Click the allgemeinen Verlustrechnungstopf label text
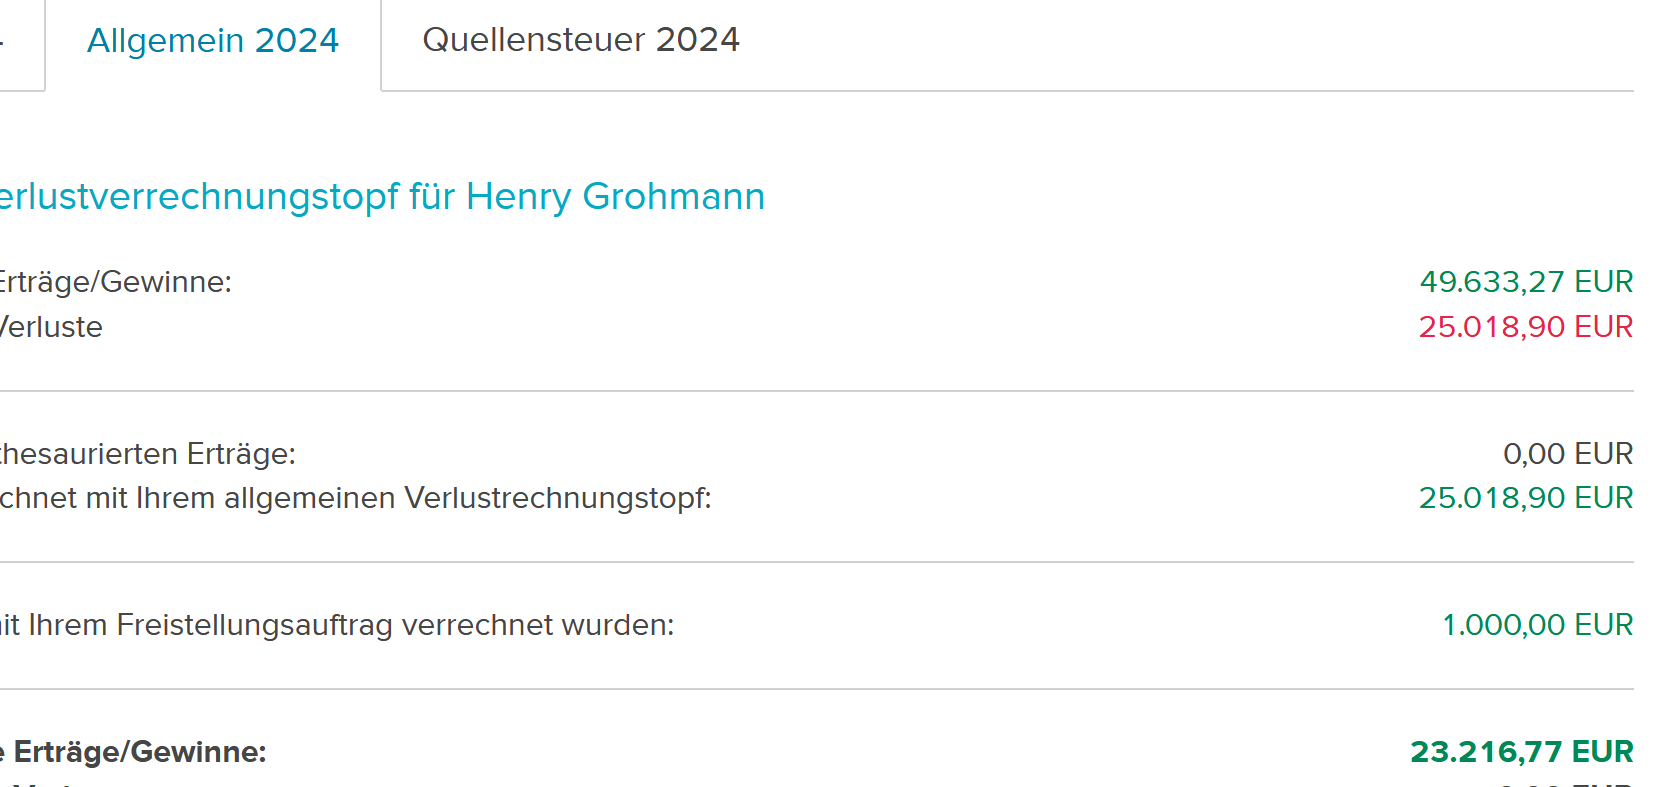The image size is (1659, 787). [355, 498]
